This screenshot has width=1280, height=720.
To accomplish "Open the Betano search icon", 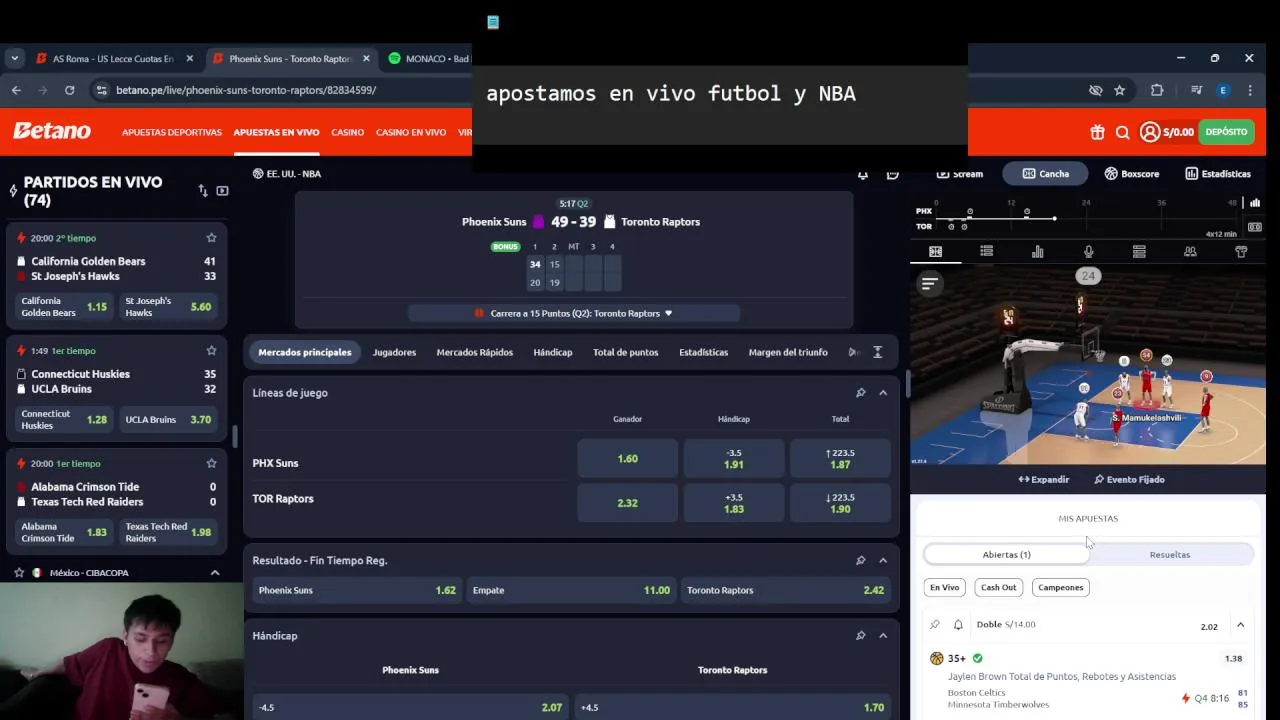I will [x=1122, y=132].
